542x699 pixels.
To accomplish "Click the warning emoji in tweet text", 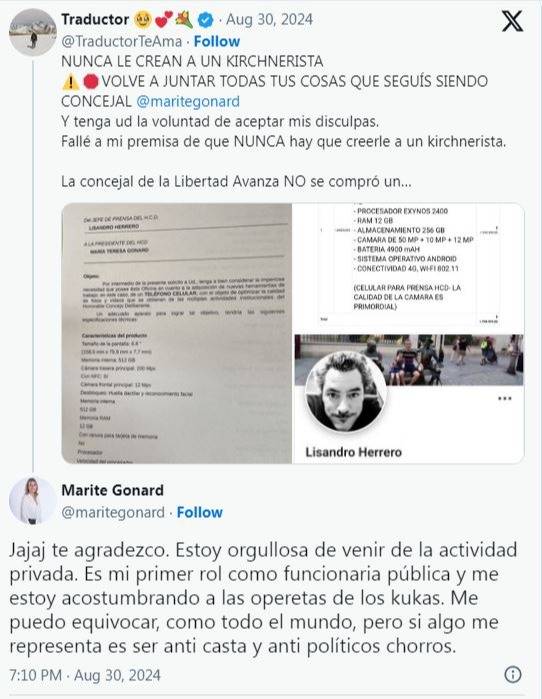I will 70,82.
